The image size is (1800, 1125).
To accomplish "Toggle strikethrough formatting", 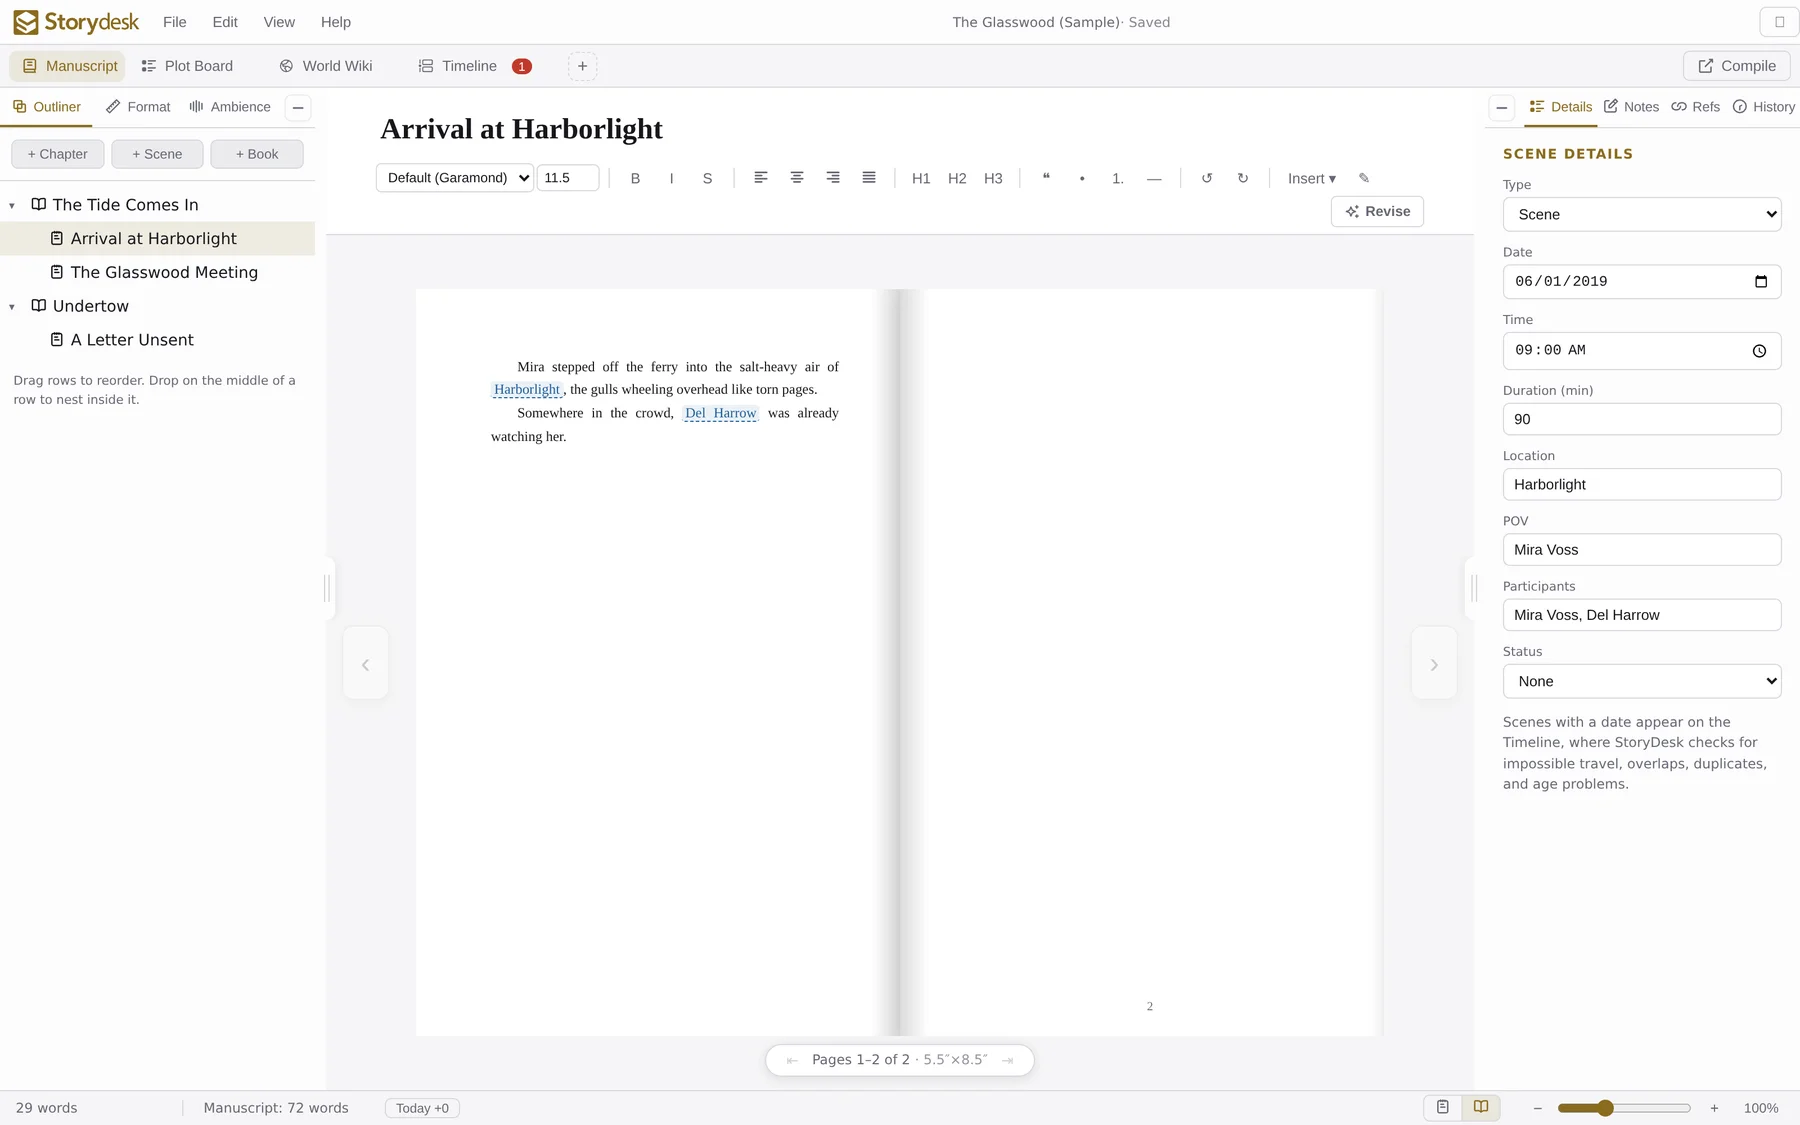I will (707, 178).
